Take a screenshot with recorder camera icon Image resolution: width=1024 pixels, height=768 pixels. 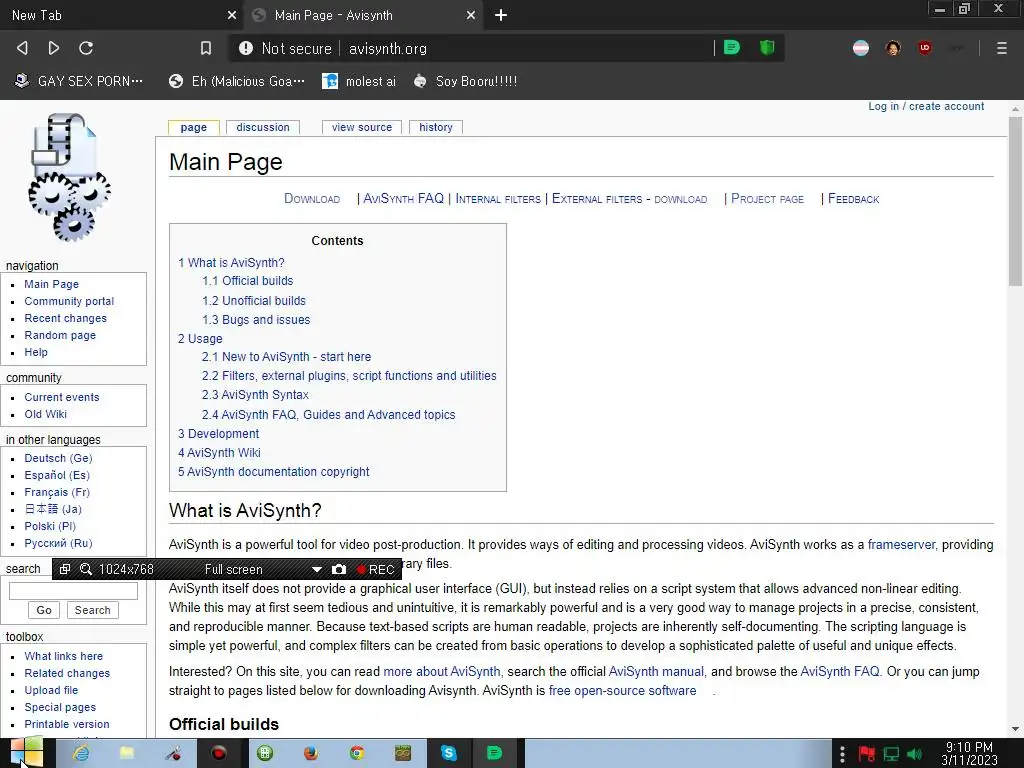click(x=338, y=569)
